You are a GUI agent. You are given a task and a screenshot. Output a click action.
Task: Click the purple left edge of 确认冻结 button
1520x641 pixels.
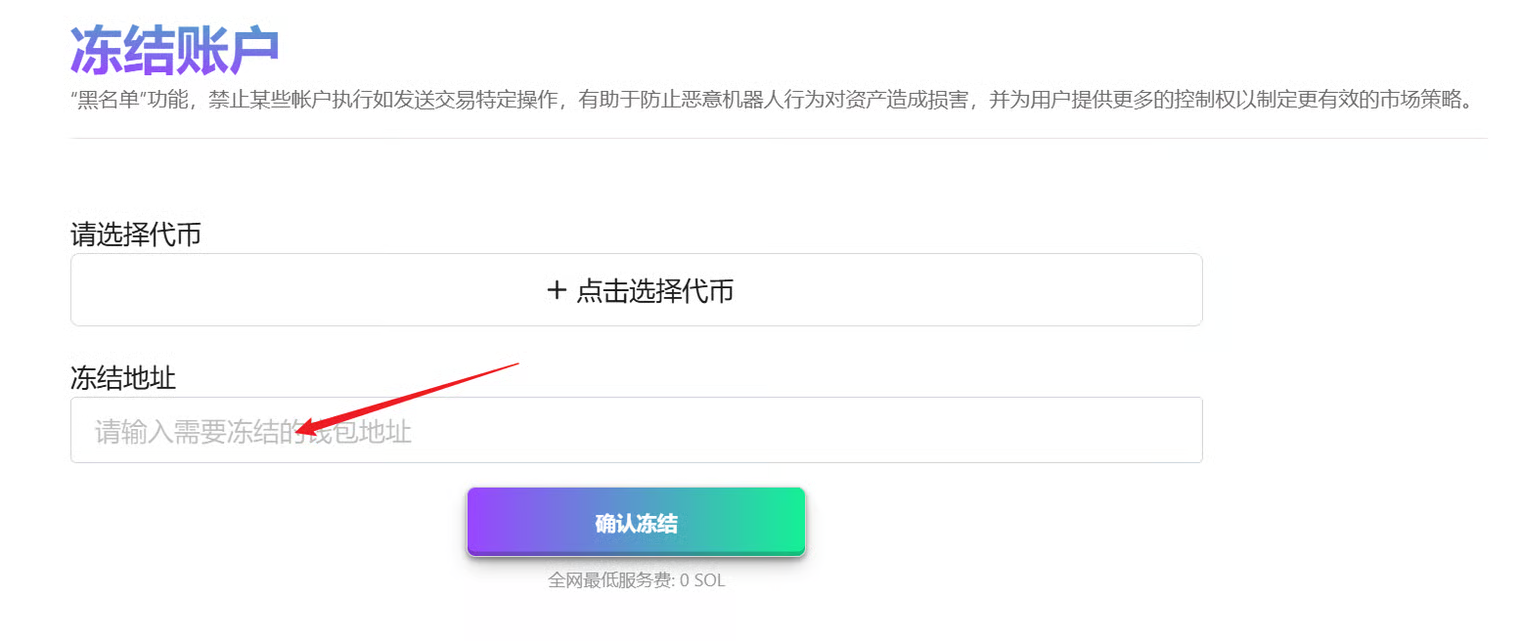(x=484, y=521)
